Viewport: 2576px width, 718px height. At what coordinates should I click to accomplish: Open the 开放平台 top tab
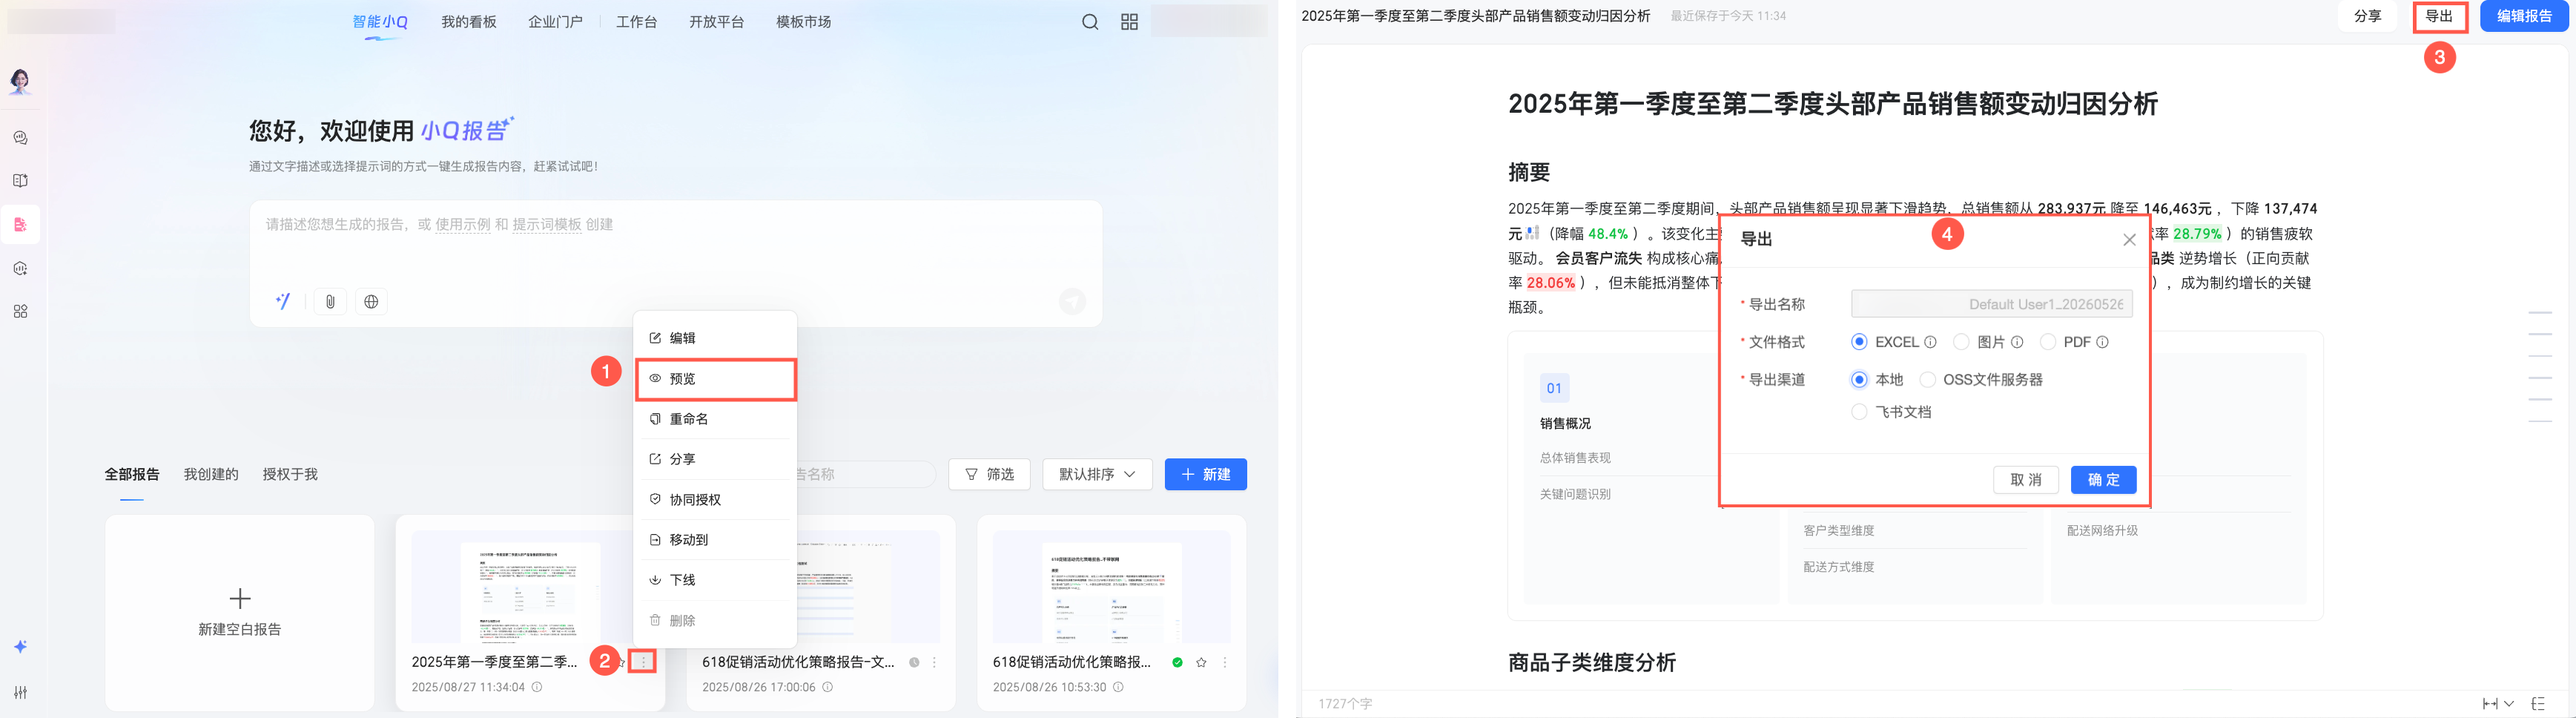pos(716,22)
